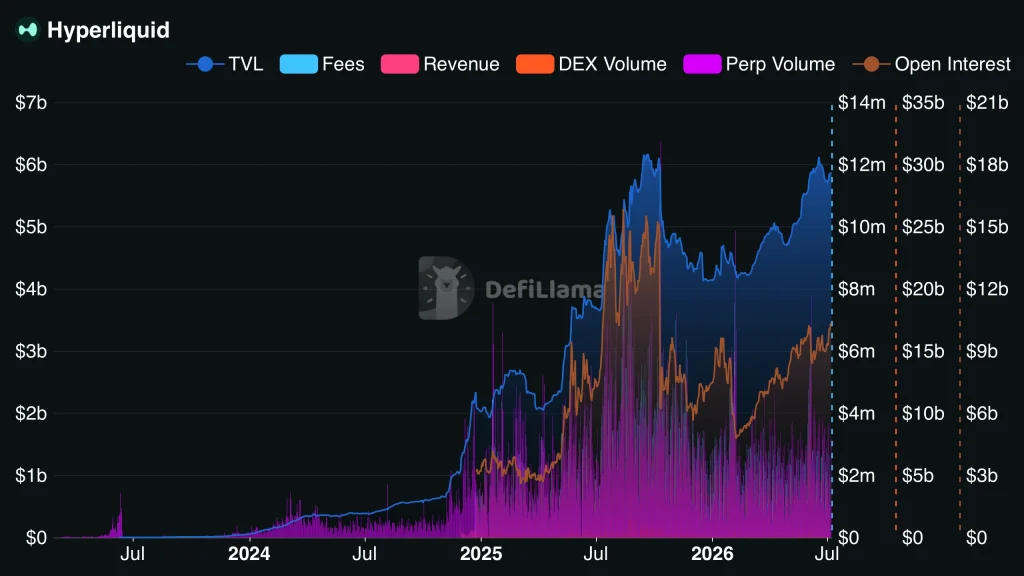Click the TVL blue line marker icon
The width and height of the screenshot is (1024, 576).
205,64
